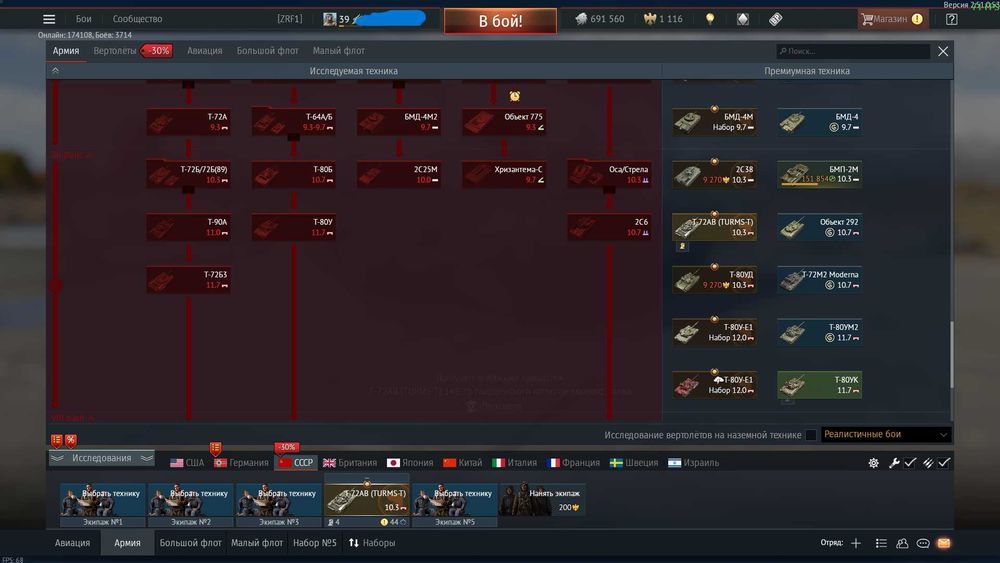This screenshot has width=1000, height=563.
Task: Switch to the Малый флот top tab
Action: click(x=339, y=51)
